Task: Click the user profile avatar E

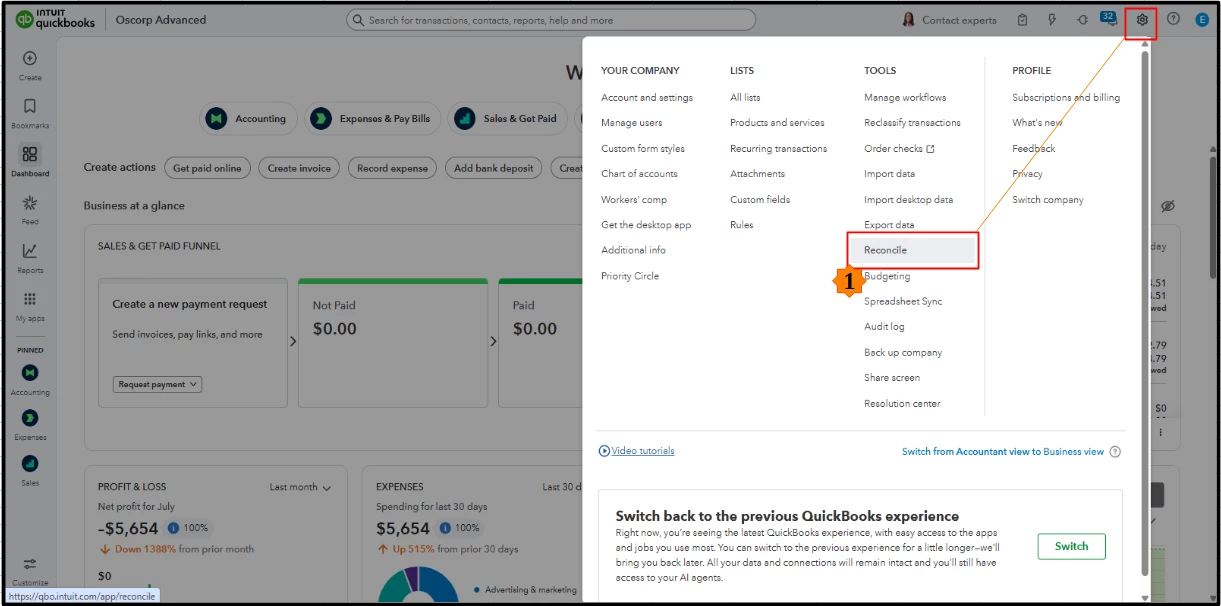Action: pos(1202,19)
